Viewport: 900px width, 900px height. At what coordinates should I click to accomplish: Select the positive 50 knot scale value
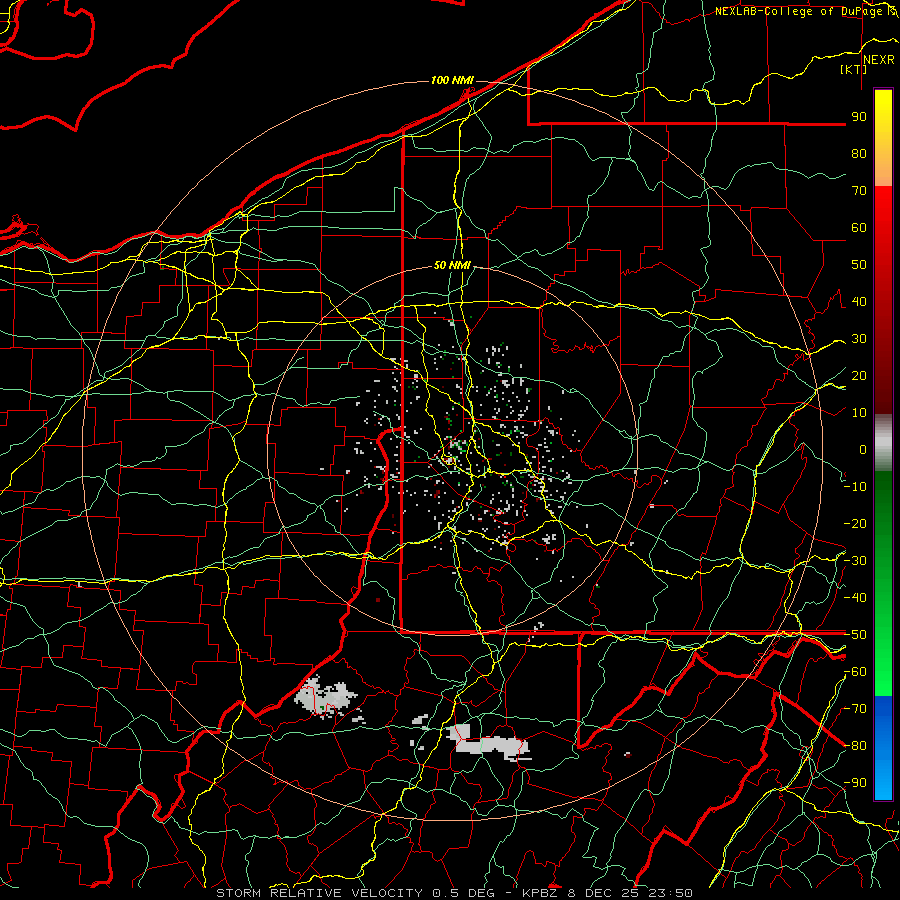pyautogui.click(x=859, y=265)
